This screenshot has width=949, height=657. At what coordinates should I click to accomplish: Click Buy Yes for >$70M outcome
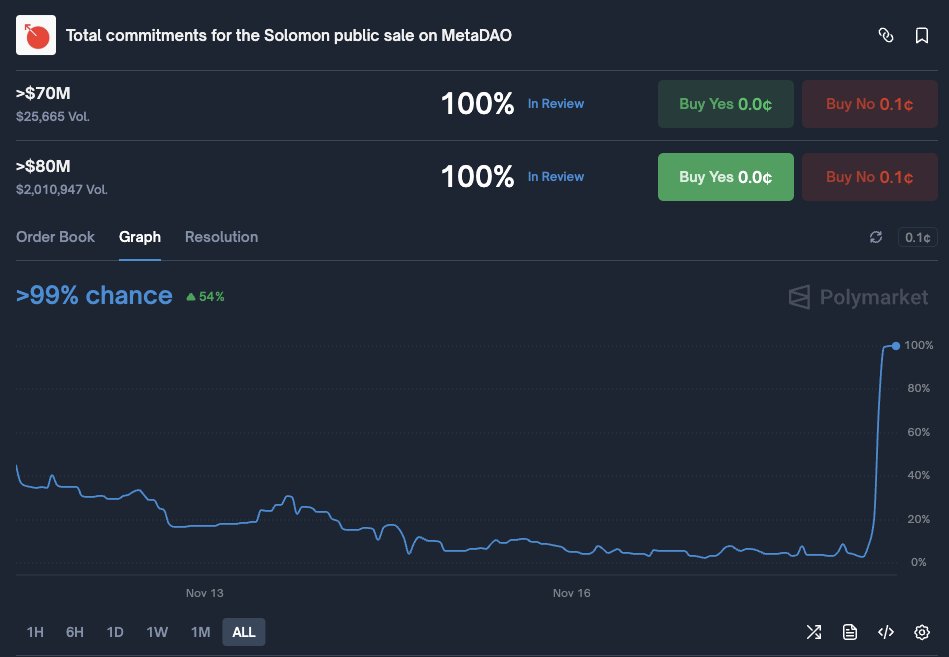tap(726, 104)
